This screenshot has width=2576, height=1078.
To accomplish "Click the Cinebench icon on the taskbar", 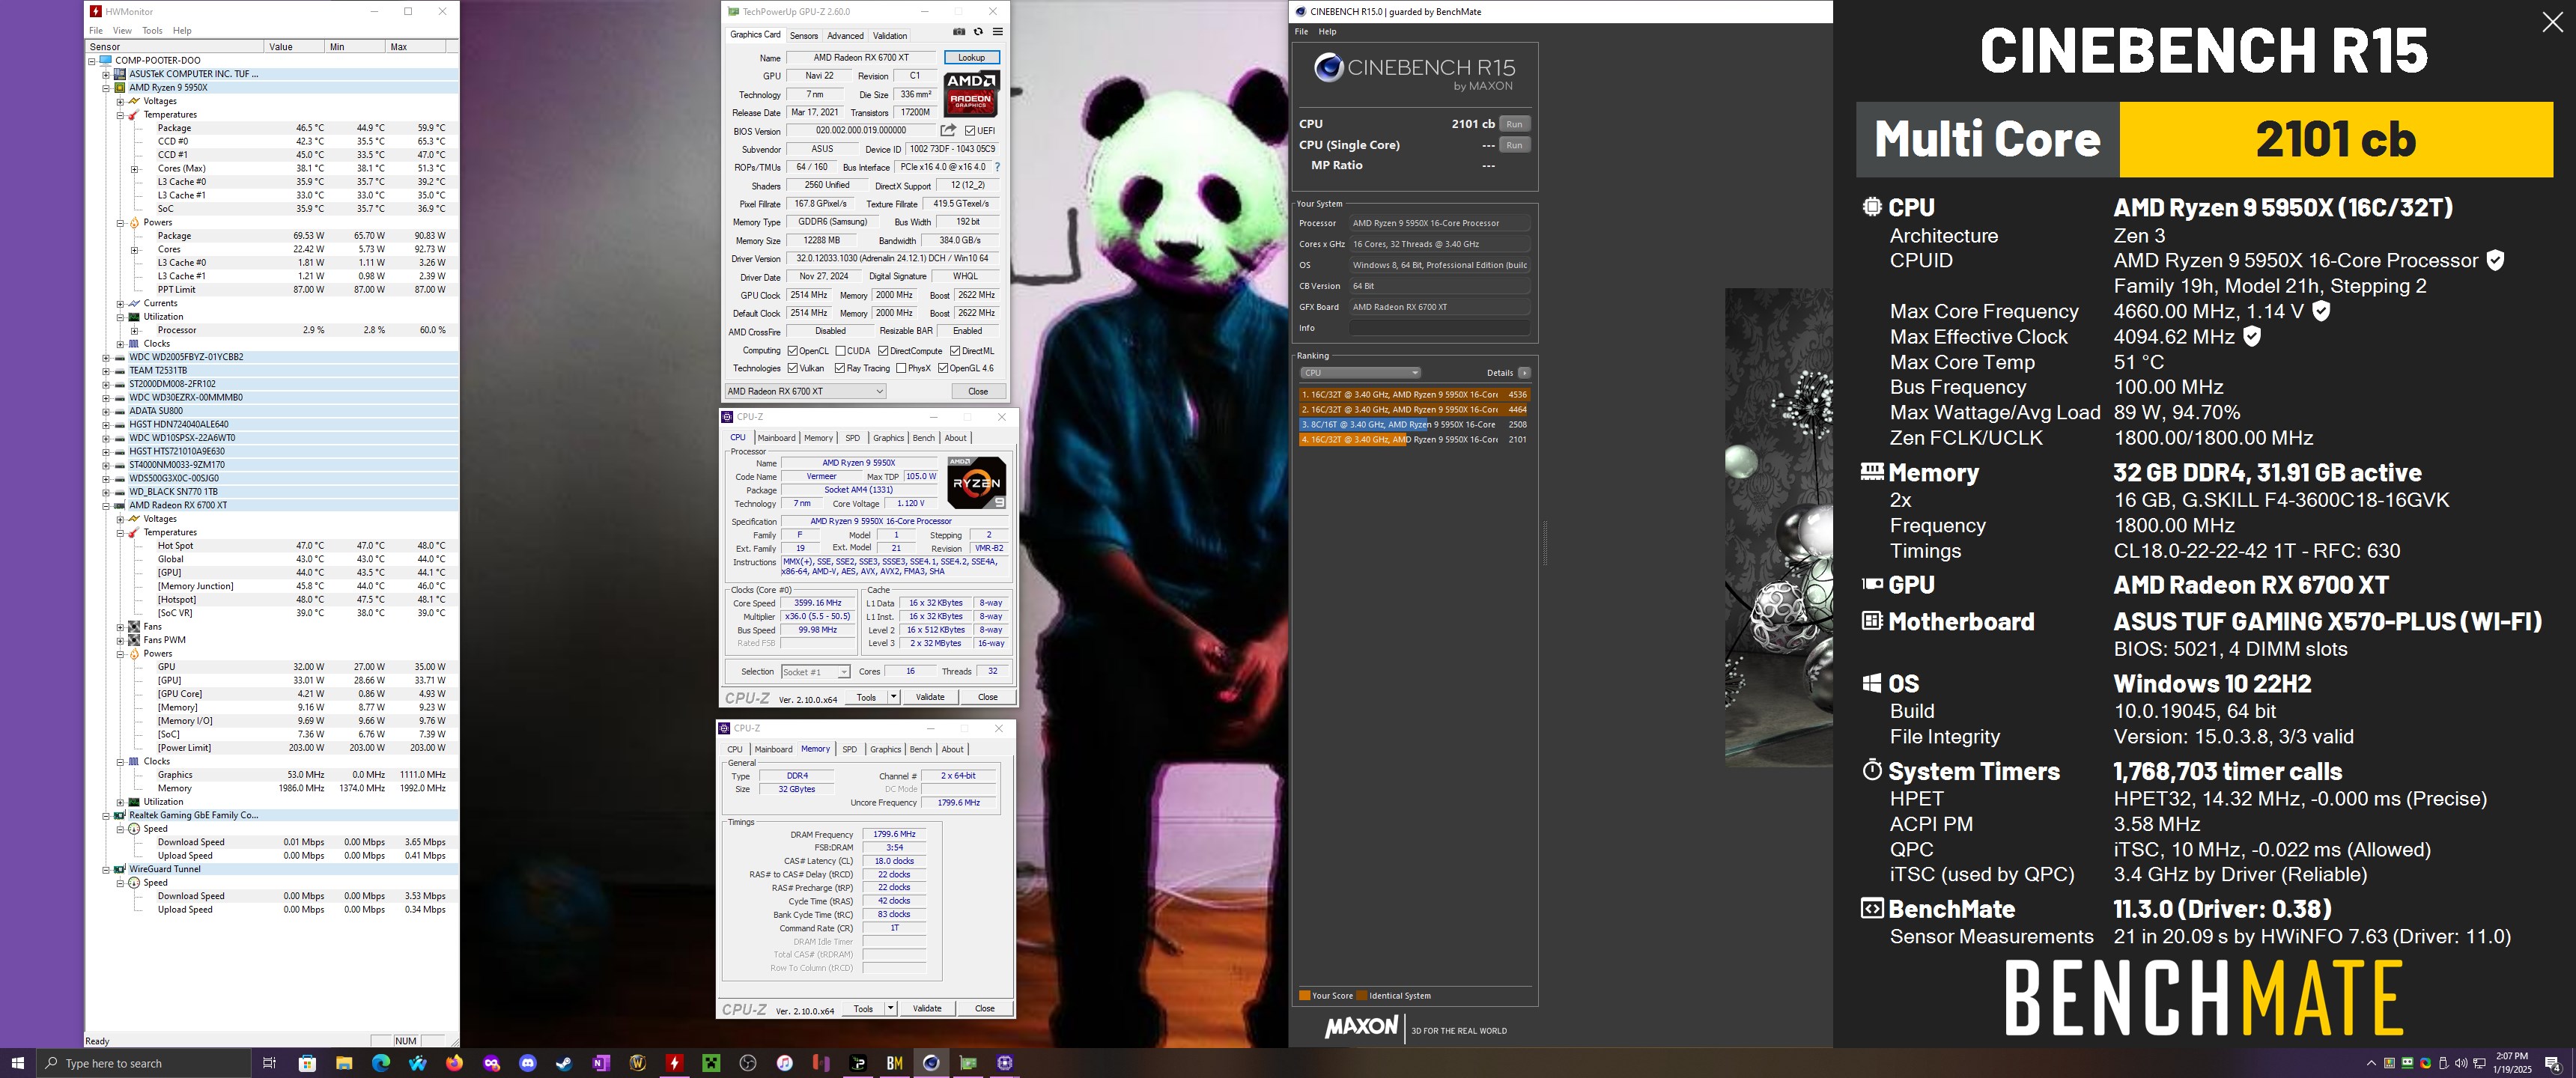I will [931, 1063].
